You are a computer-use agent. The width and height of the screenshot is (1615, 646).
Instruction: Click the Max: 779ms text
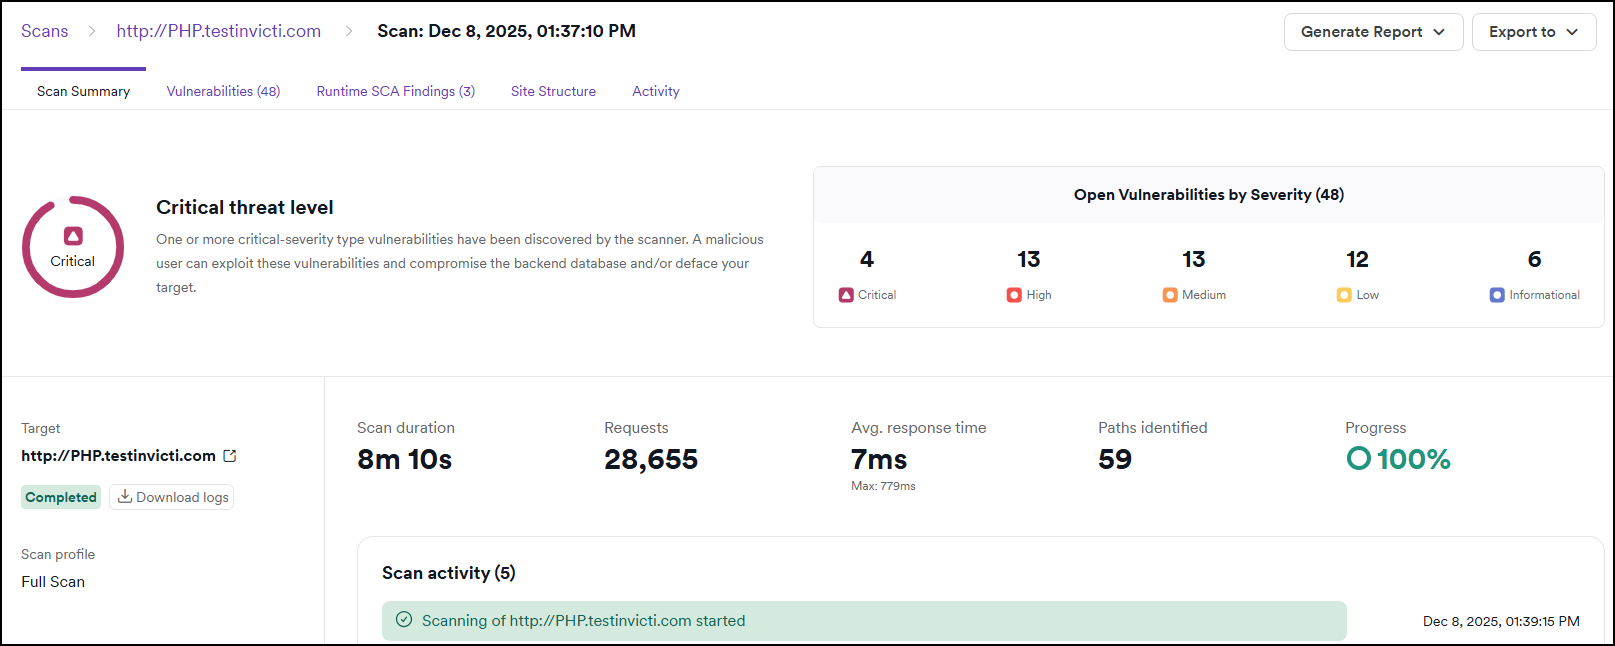pos(883,486)
